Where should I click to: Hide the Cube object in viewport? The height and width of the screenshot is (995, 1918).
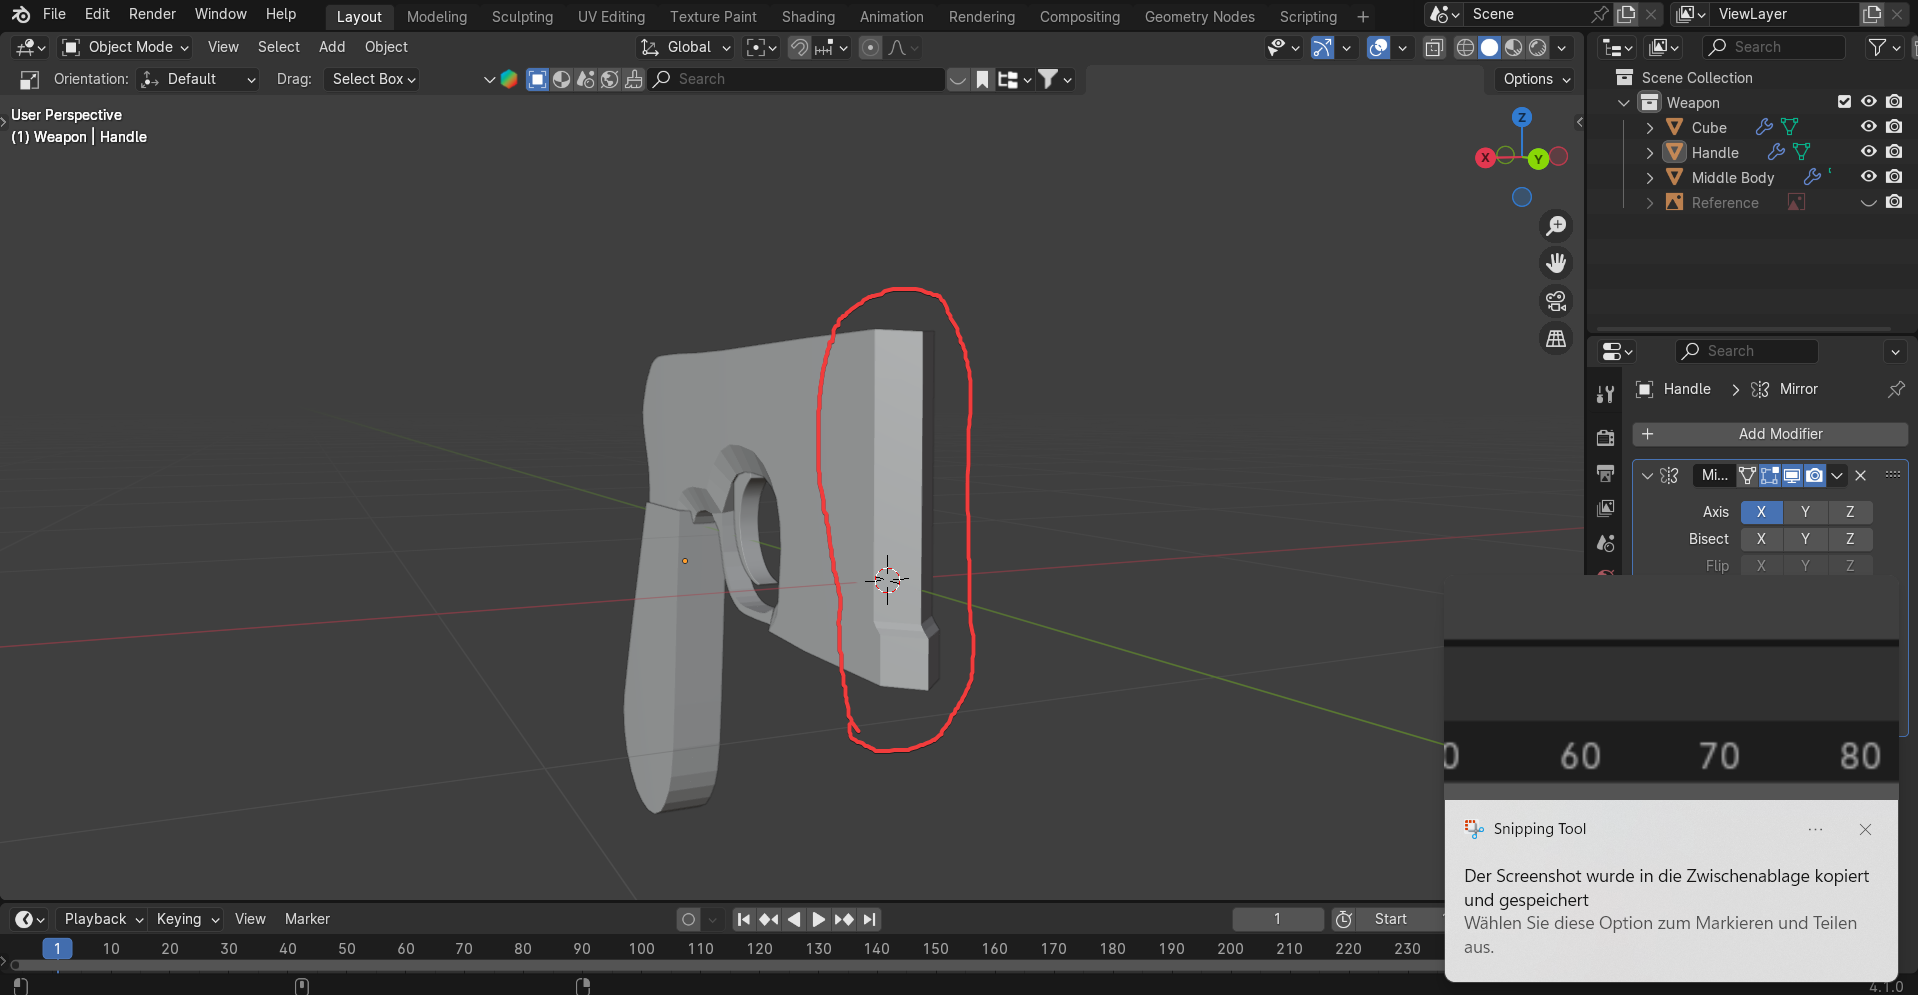pyautogui.click(x=1868, y=127)
